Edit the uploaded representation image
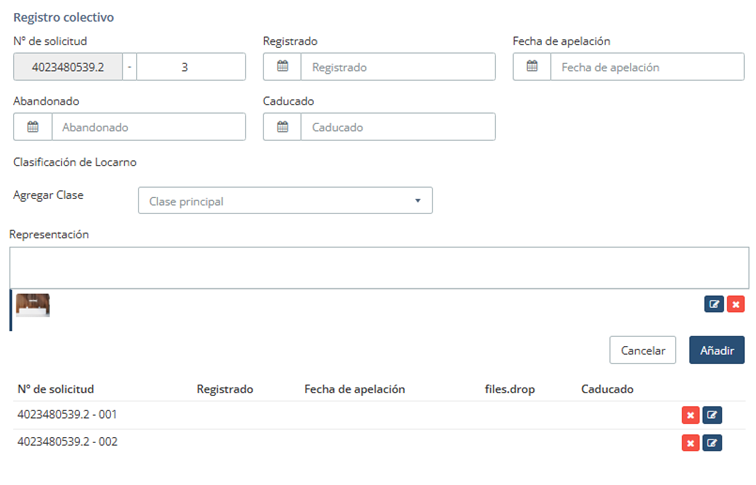The height and width of the screenshot is (485, 756). (x=714, y=304)
